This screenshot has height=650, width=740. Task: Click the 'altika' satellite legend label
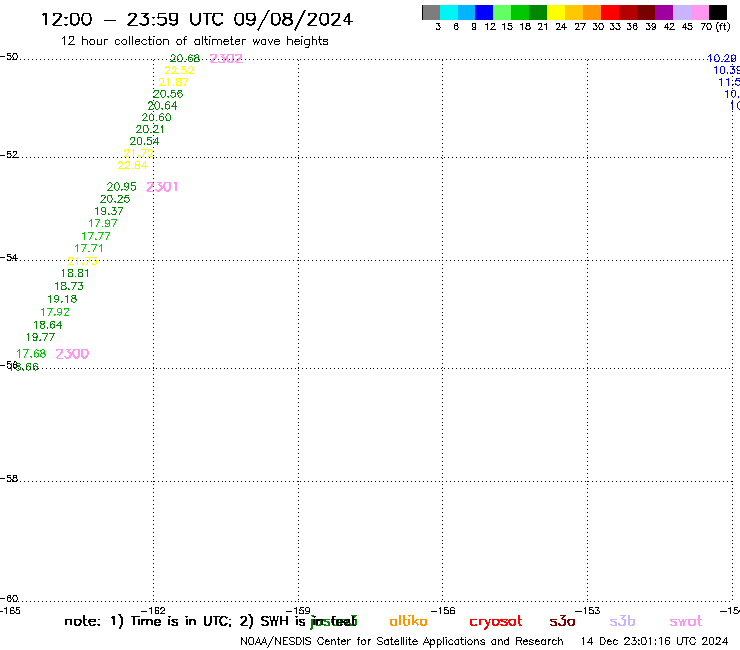[408, 621]
